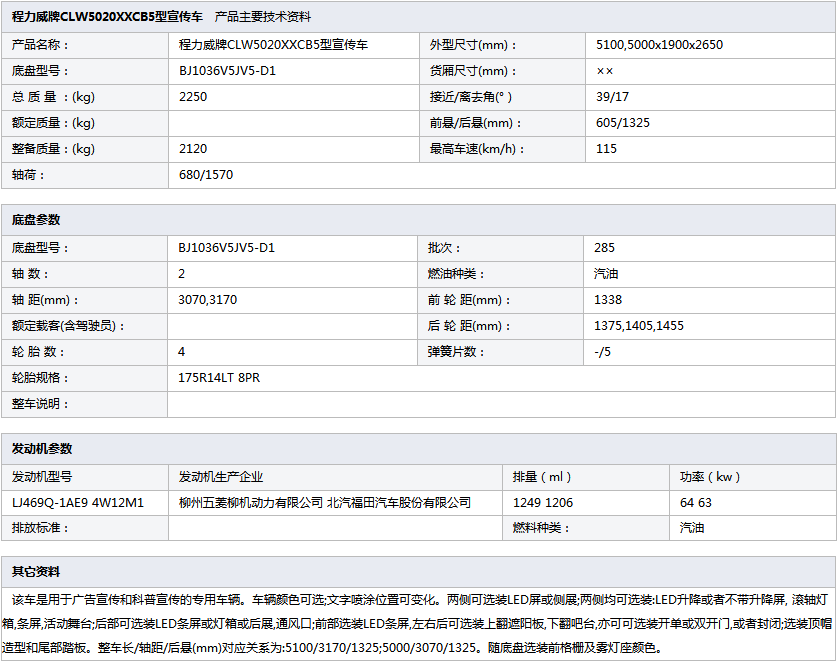Click the 轴数 label

click(x=30, y=274)
